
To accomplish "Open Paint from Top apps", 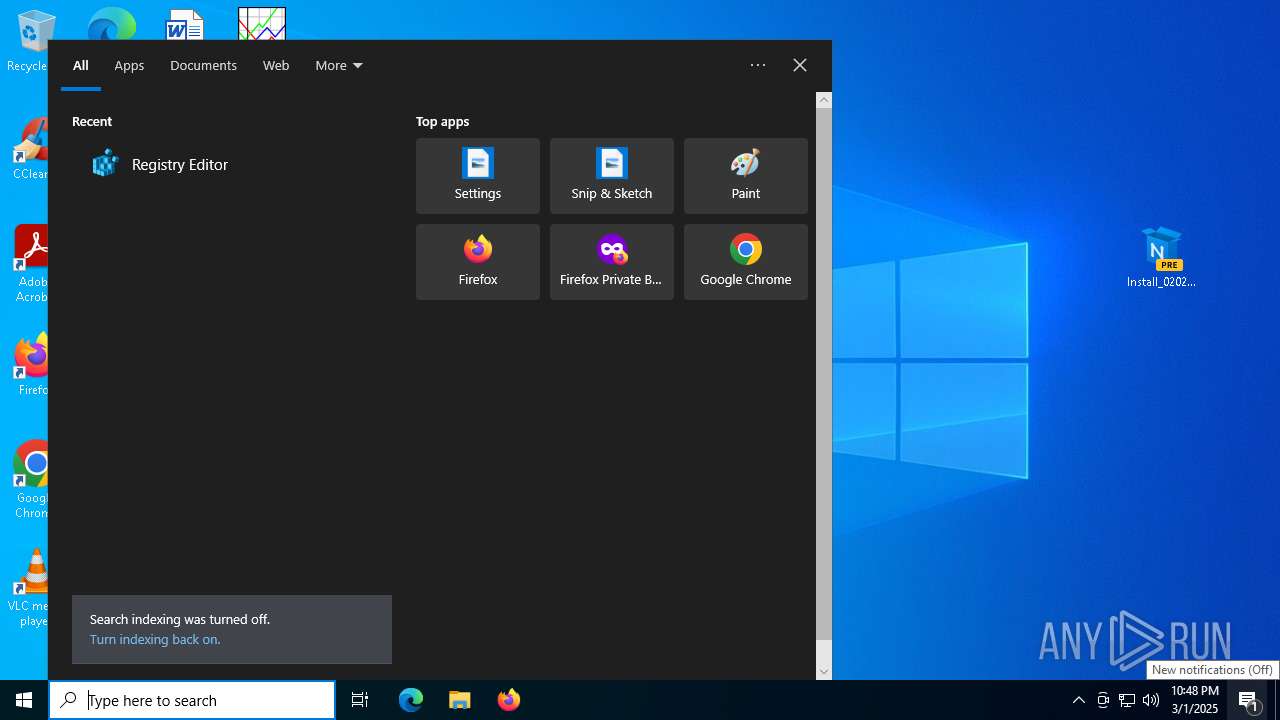I will 746,176.
